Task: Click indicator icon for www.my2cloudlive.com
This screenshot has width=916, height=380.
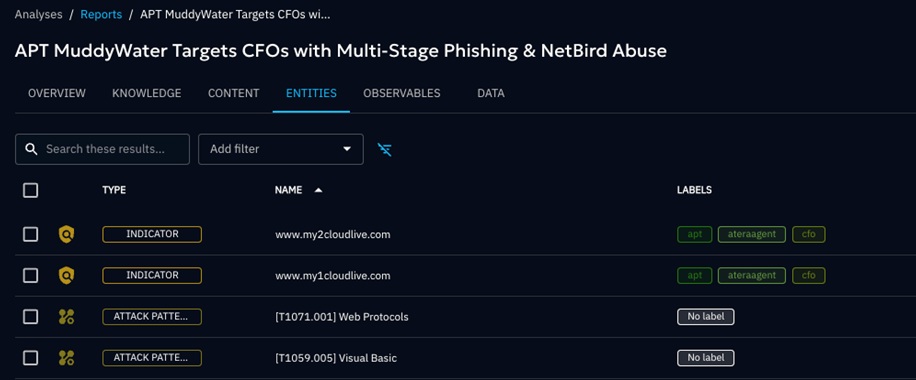Action: [x=67, y=234]
